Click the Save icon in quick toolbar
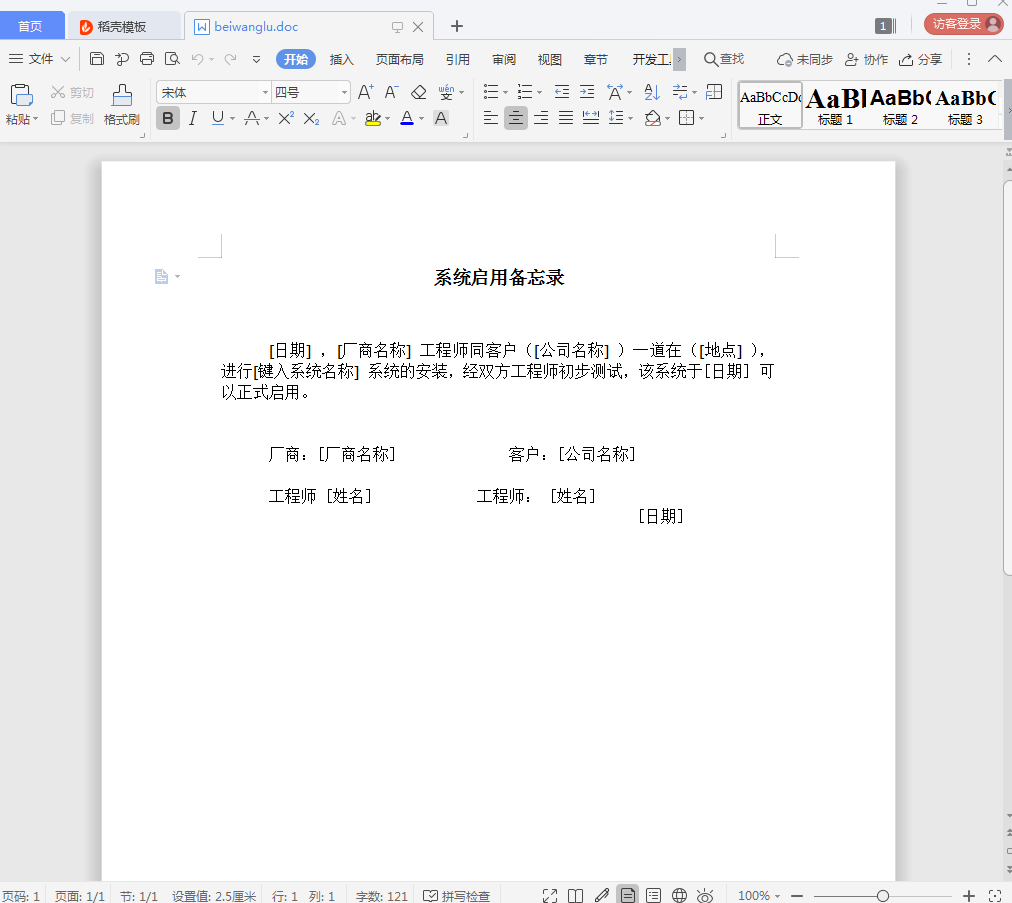This screenshot has width=1012, height=903. click(97, 59)
